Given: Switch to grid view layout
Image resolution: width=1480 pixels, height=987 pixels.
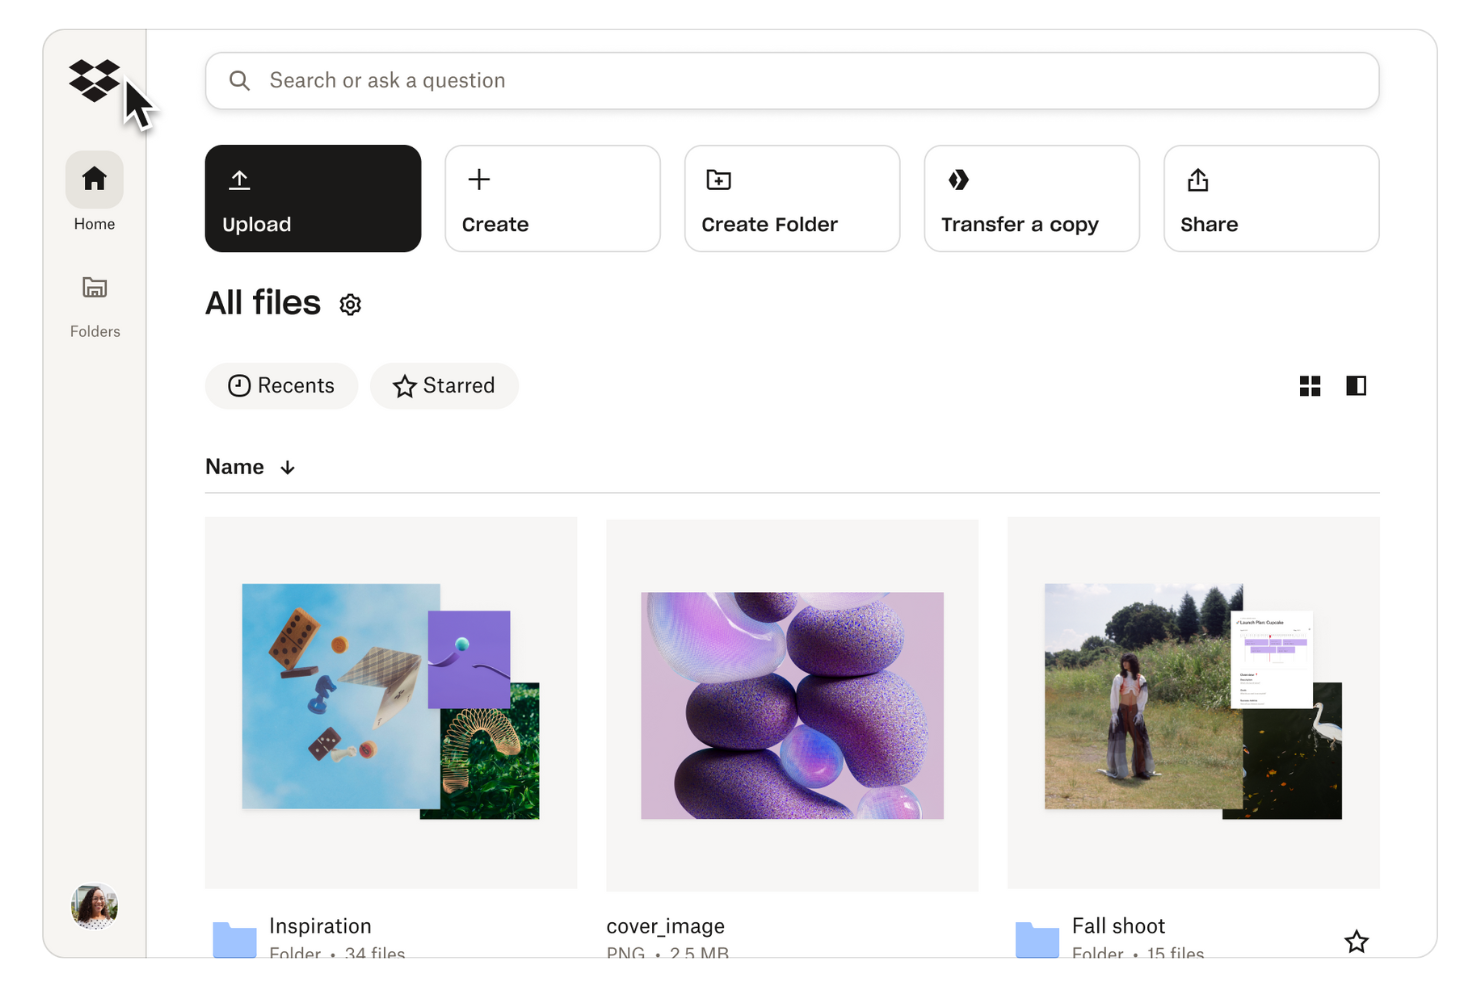Looking at the screenshot, I should tap(1310, 385).
